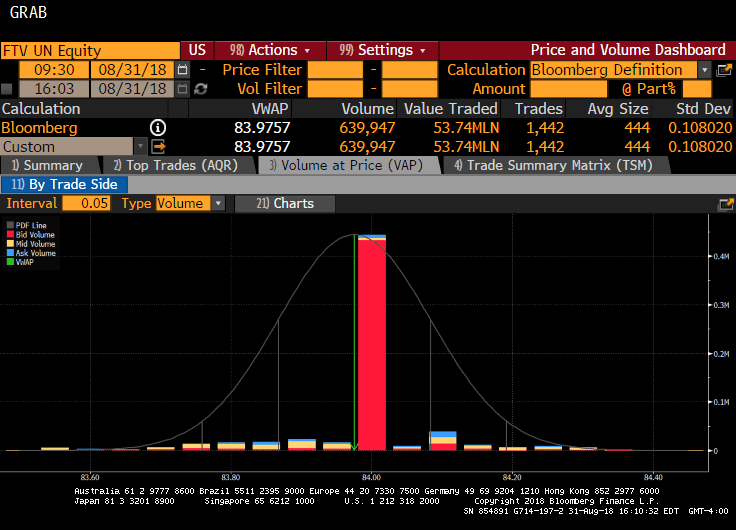Toggle the checkbox beside the 16:03 end time
Viewport: 736px width, 530px height.
[9, 89]
